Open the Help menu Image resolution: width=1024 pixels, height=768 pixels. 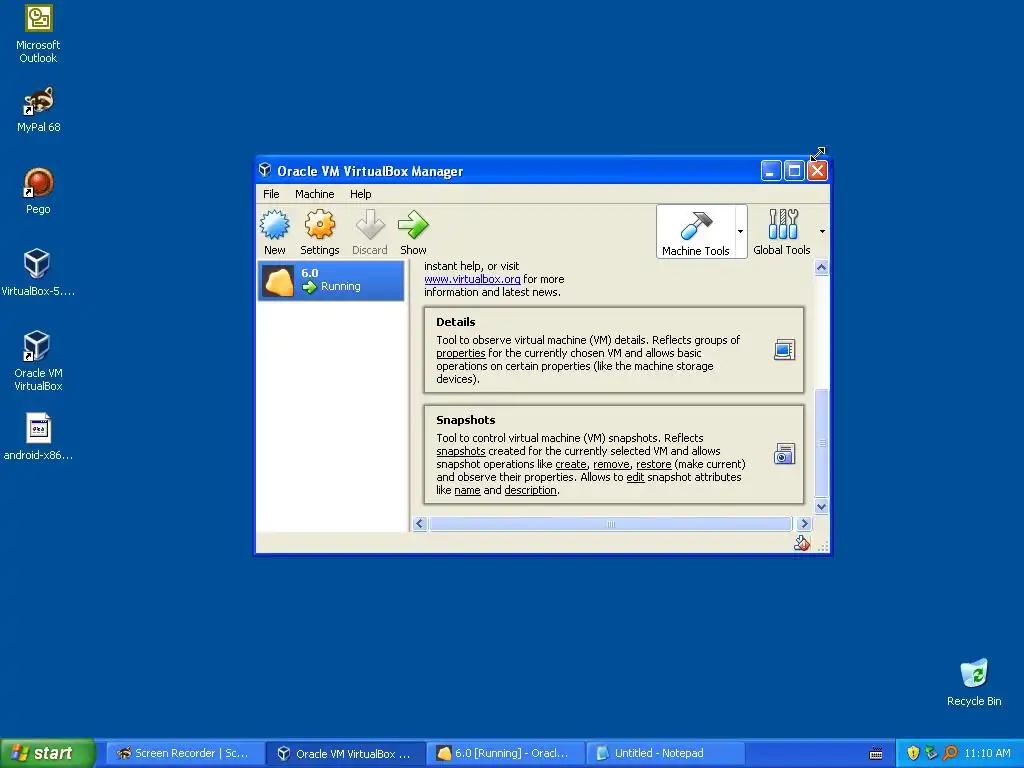pyautogui.click(x=360, y=194)
